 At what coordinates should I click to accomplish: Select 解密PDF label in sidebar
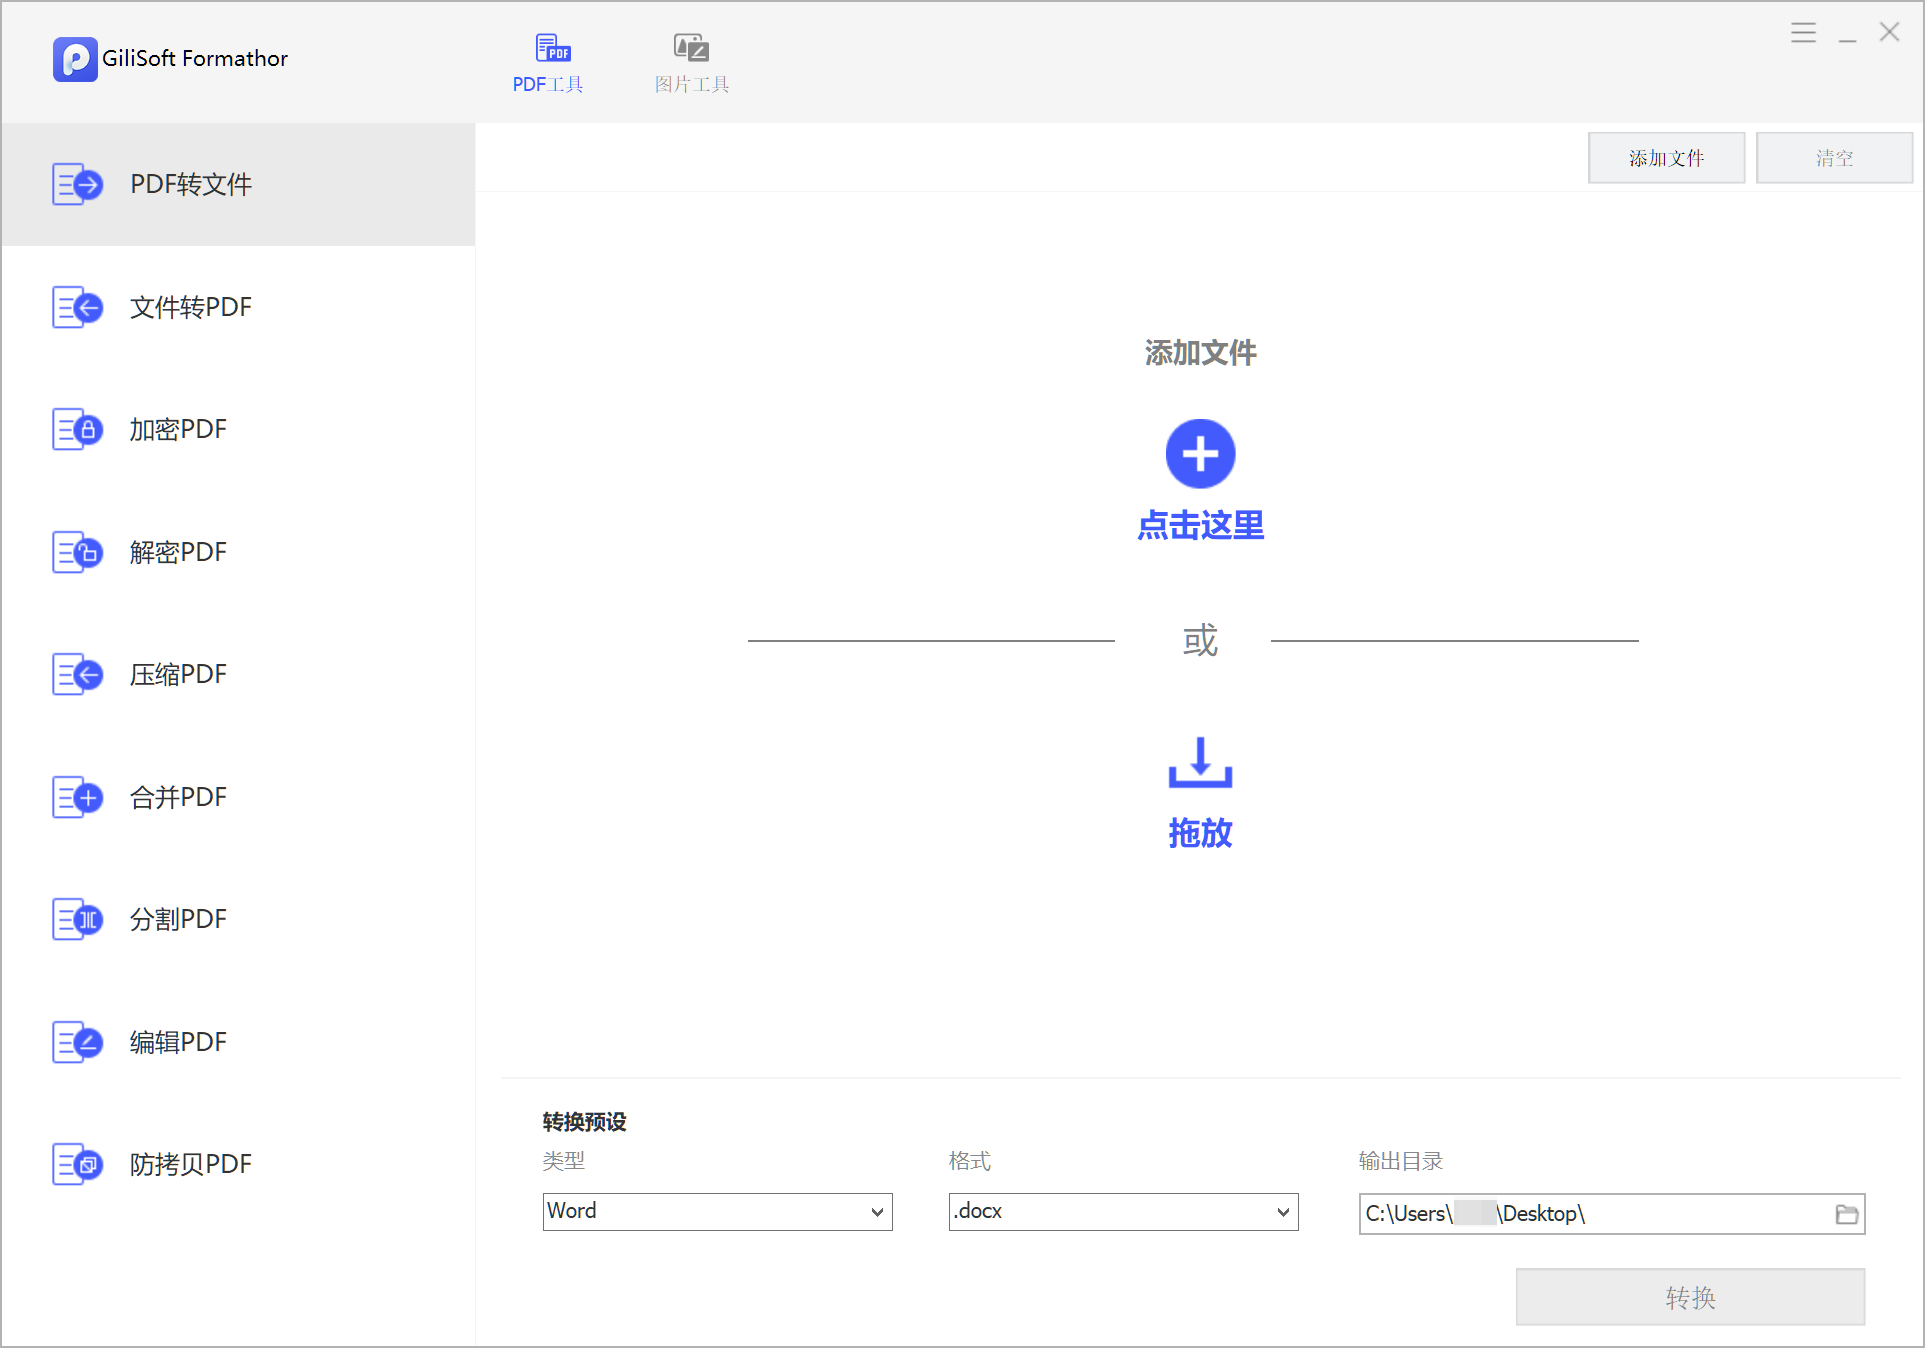coord(178,552)
